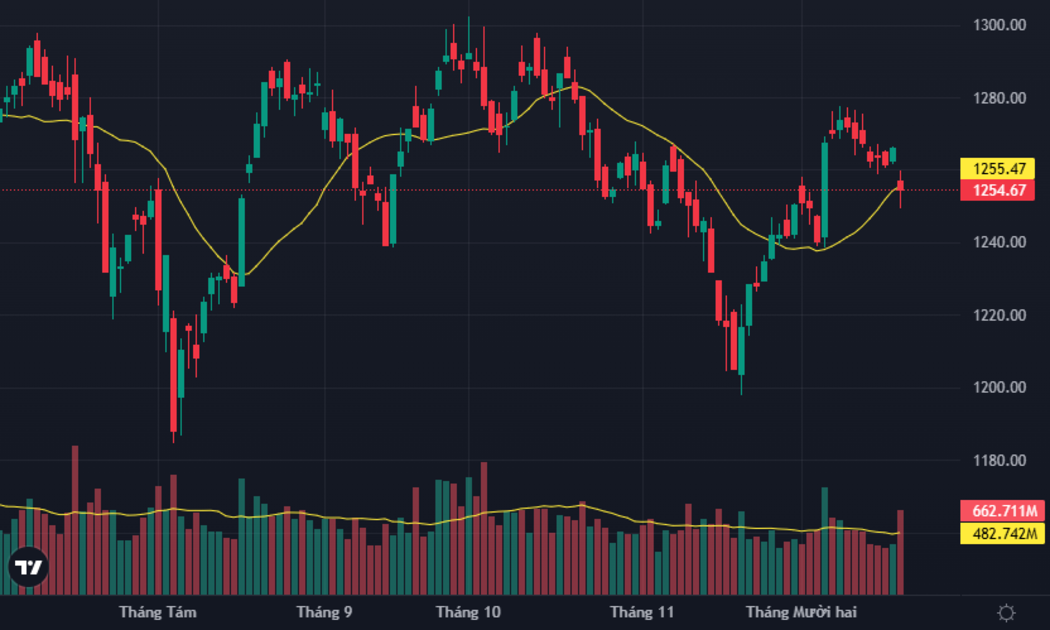Click the TradingView logo icon

click(28, 568)
